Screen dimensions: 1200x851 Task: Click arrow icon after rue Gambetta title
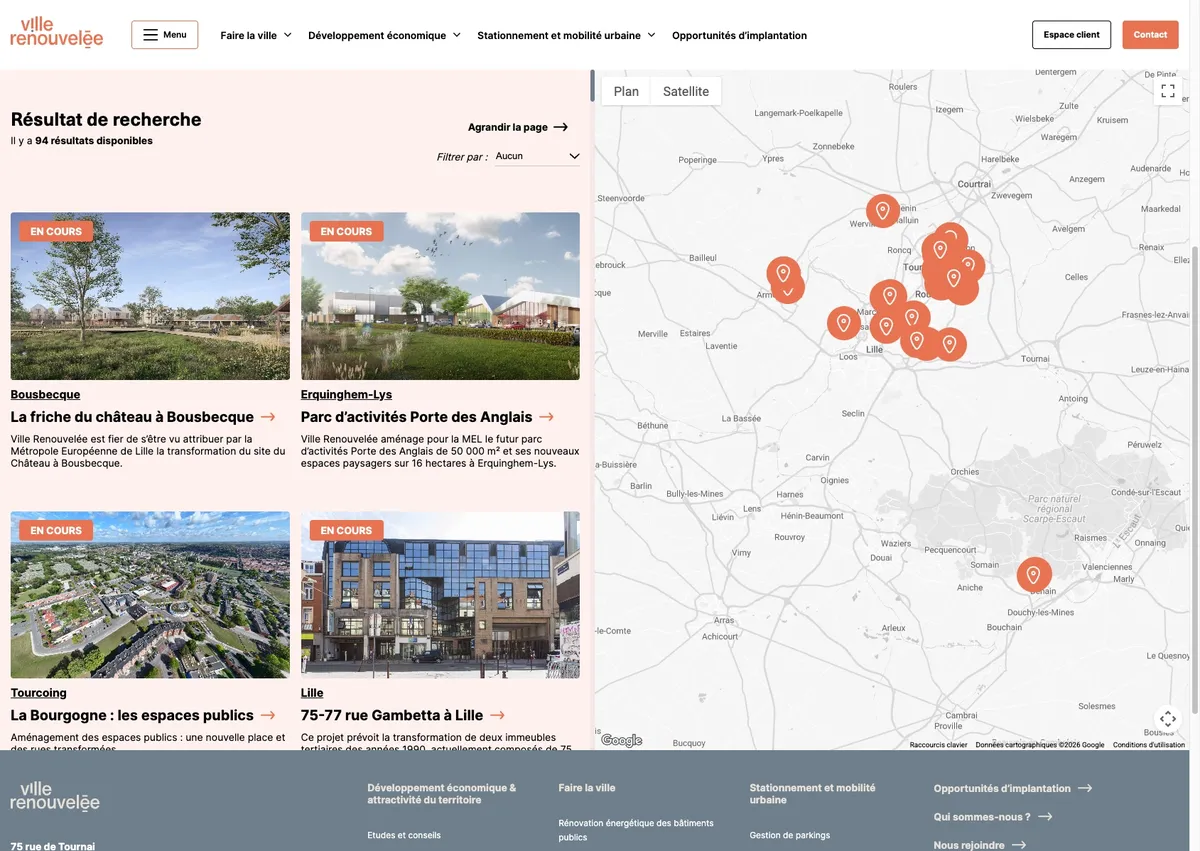click(497, 715)
